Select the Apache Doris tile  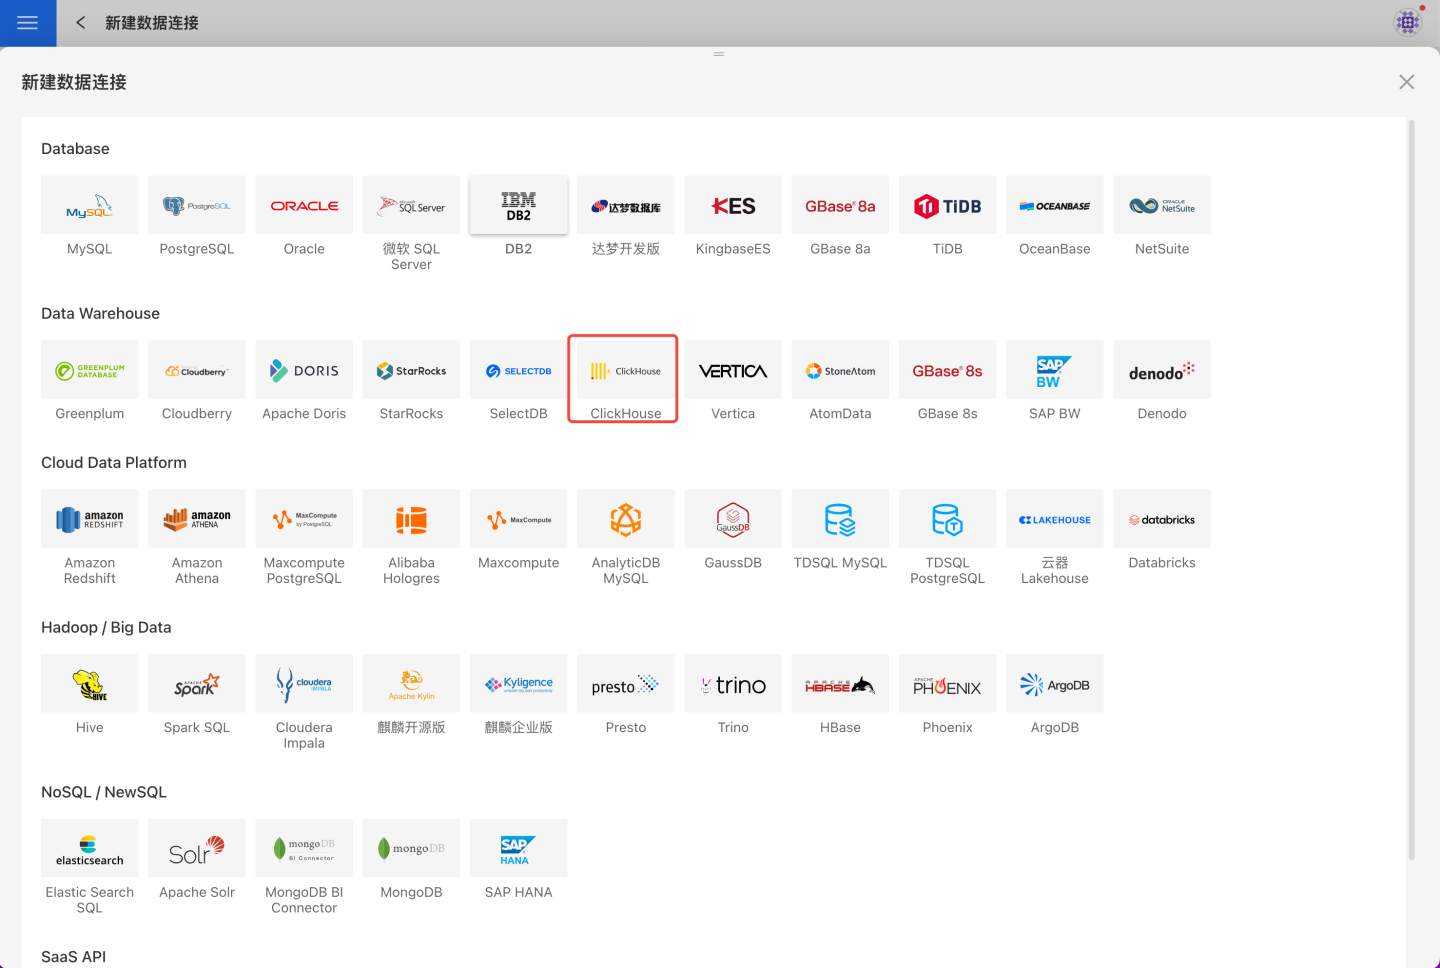click(304, 372)
